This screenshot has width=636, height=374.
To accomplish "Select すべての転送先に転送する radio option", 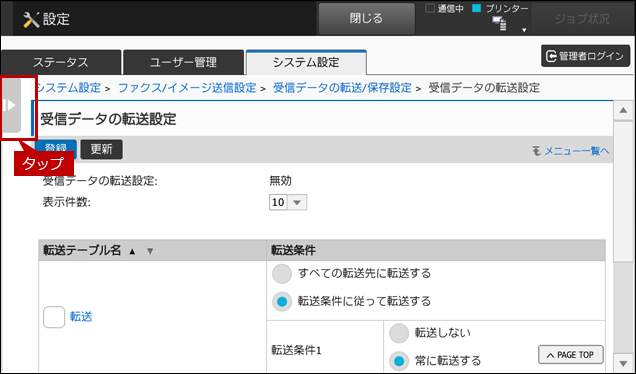I will tap(282, 273).
